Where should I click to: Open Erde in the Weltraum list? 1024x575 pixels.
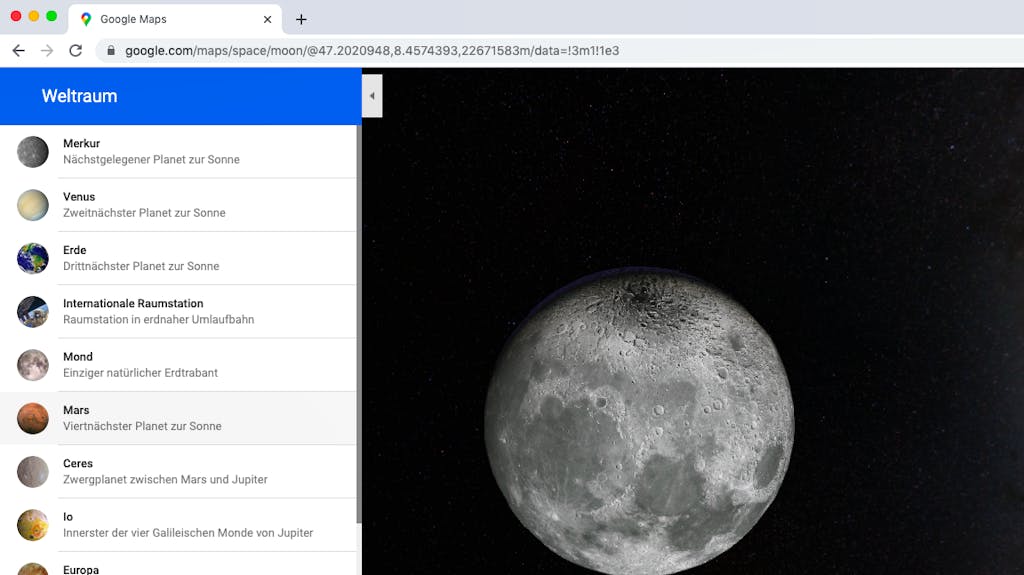[x=178, y=258]
